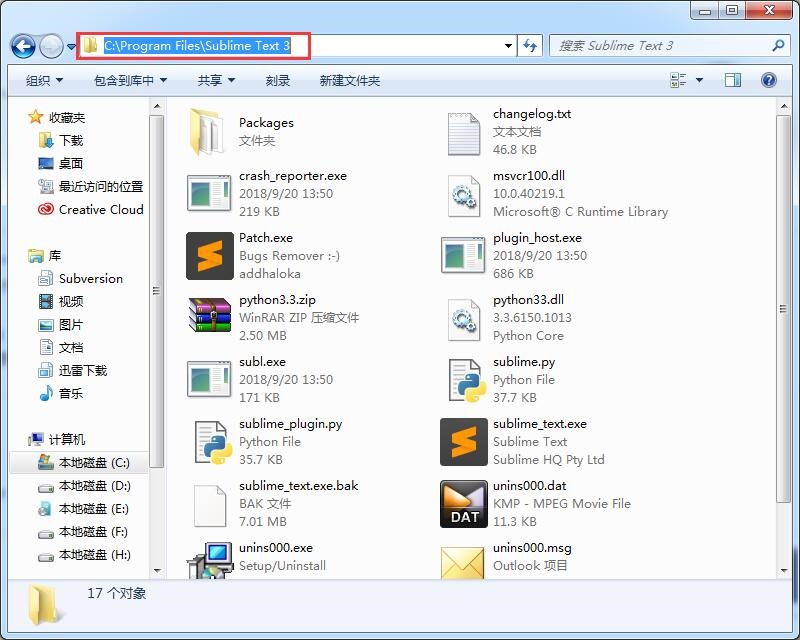Select the changelog.txt document icon

click(464, 134)
